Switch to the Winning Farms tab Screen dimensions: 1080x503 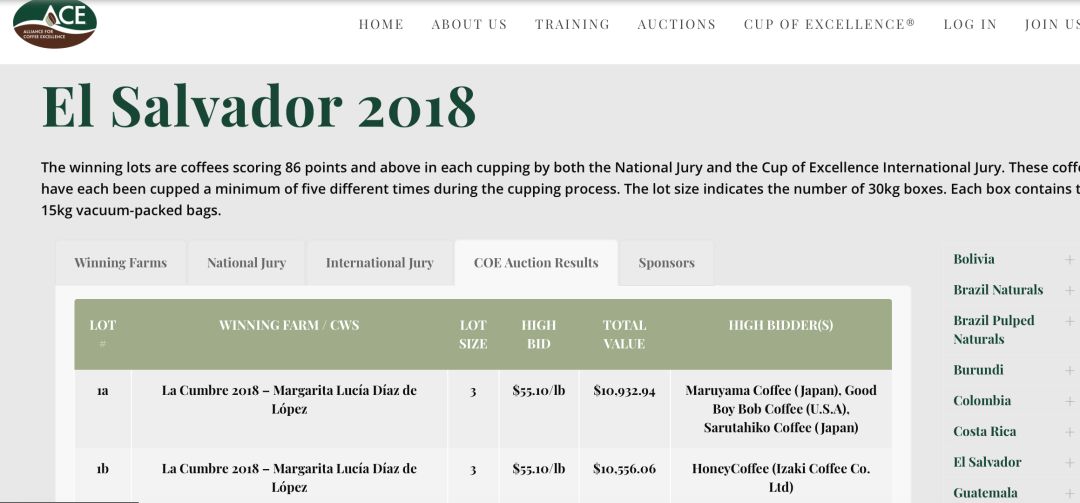[x=120, y=263]
